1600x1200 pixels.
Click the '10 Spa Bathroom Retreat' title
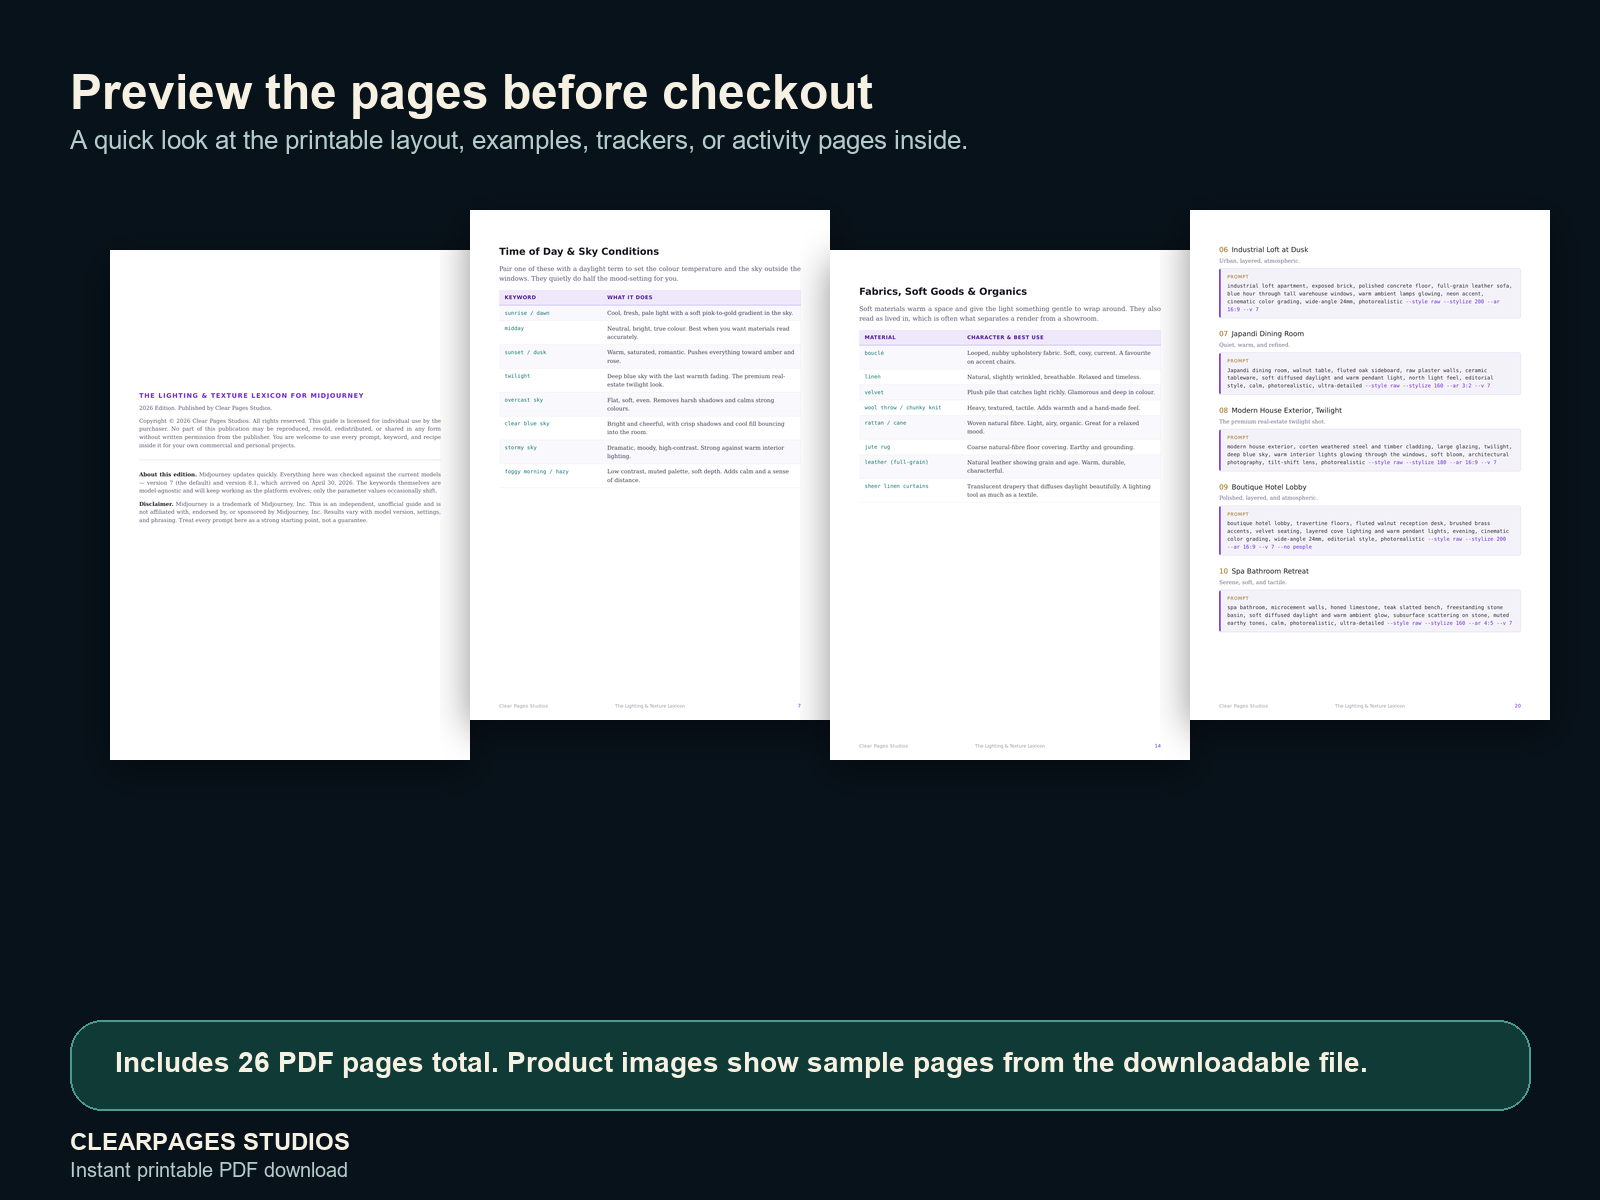point(1263,572)
